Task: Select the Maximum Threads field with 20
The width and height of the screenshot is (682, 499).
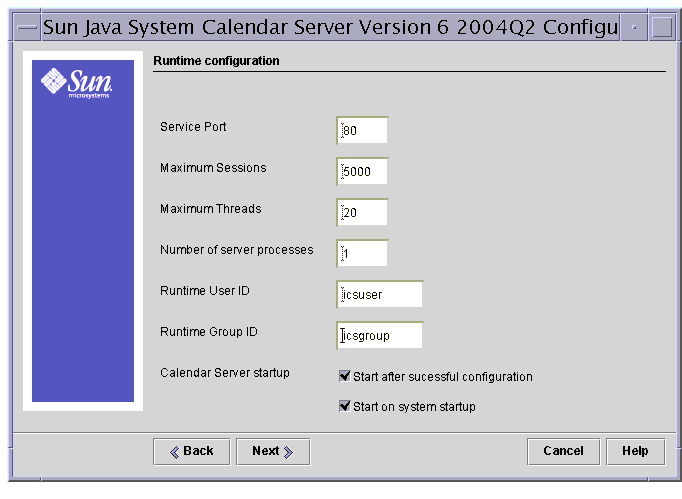Action: [x=362, y=212]
